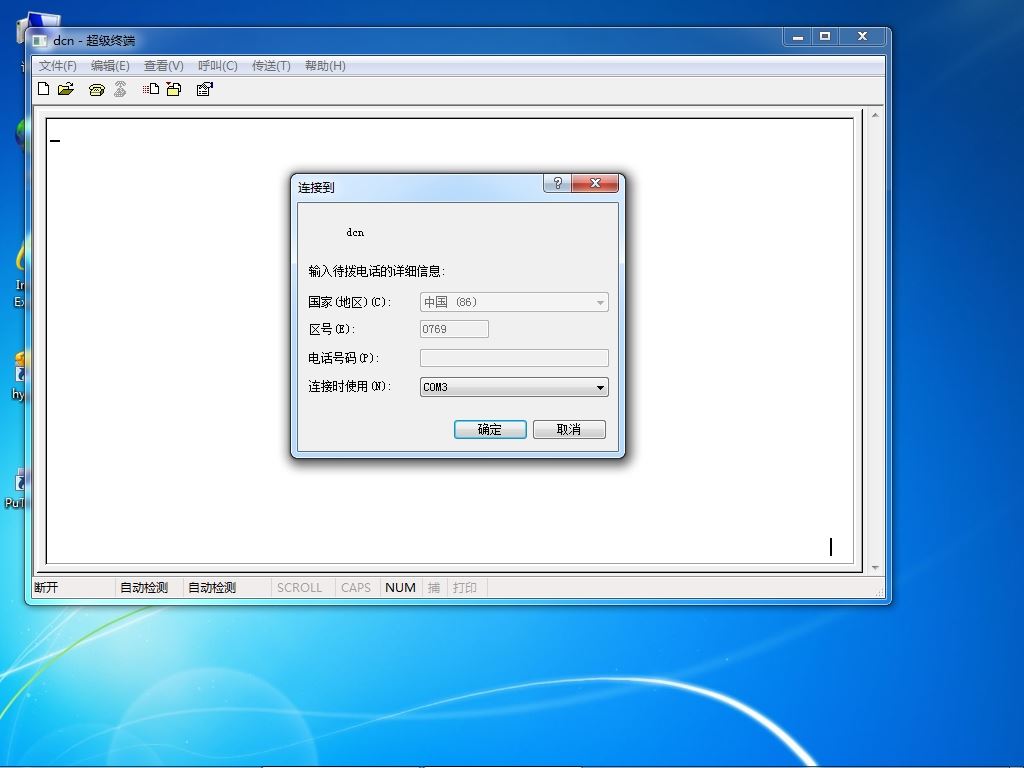Click the CAPS status bar indicator

(356, 587)
